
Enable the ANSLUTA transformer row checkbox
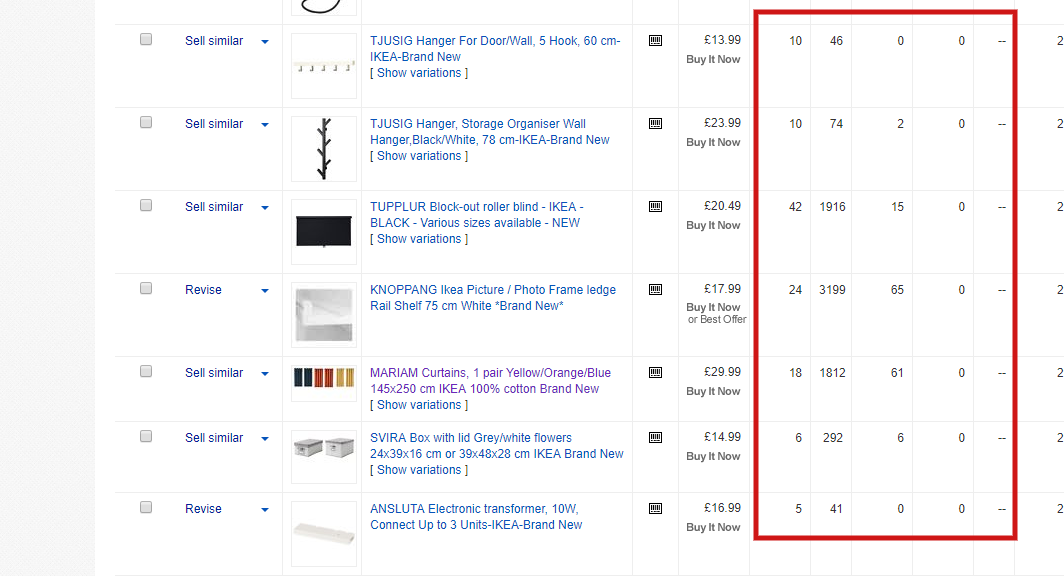145,506
